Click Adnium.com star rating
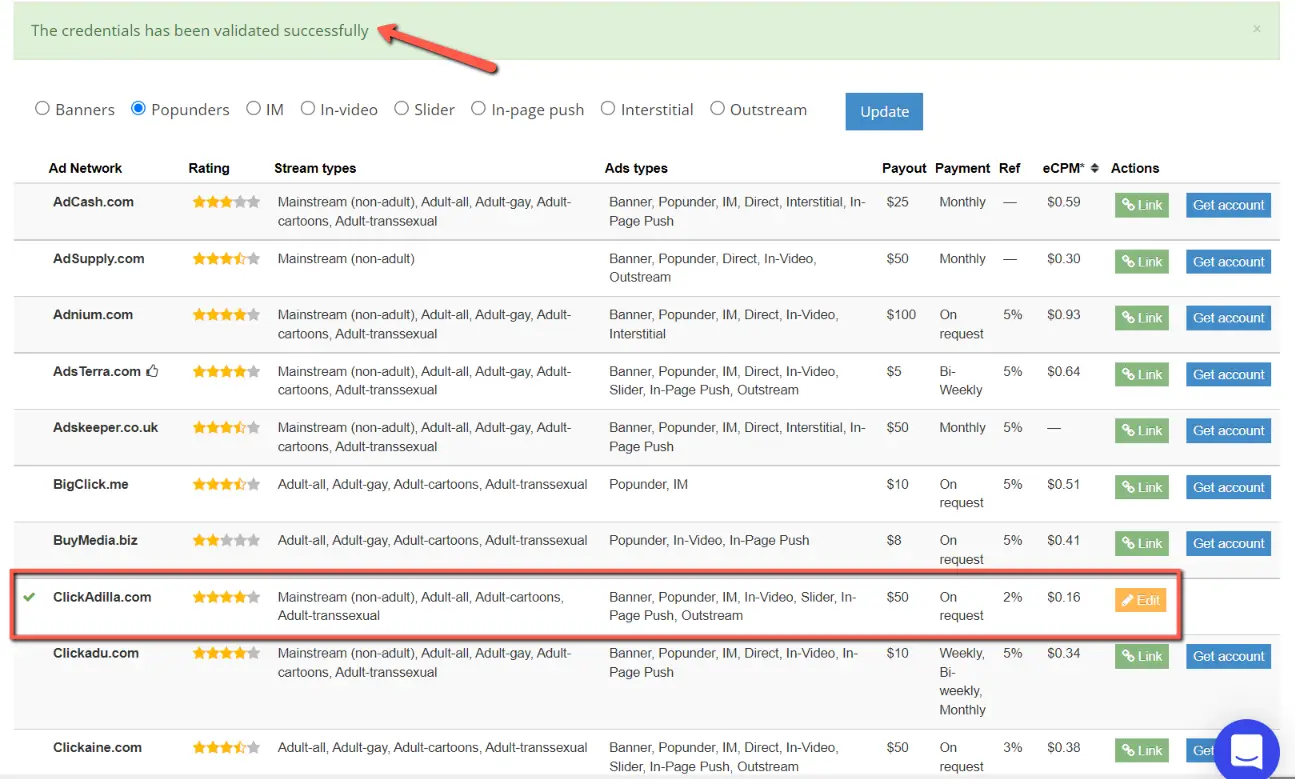This screenshot has width=1295, height=779. pos(226,315)
